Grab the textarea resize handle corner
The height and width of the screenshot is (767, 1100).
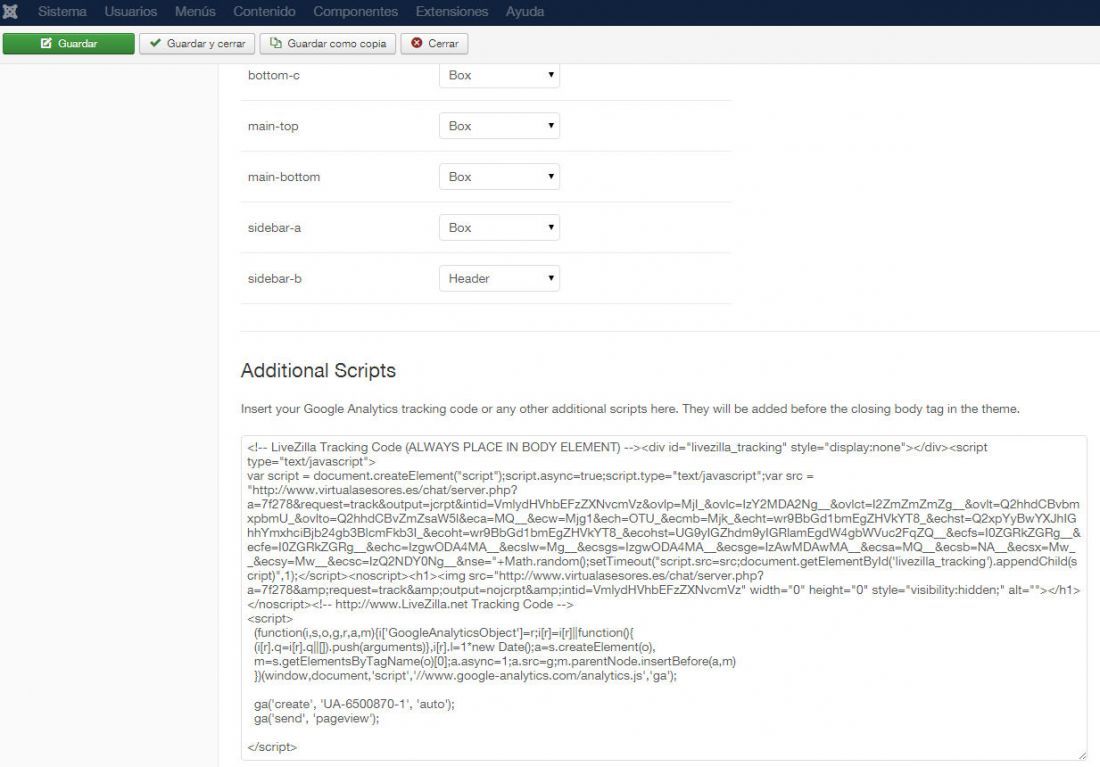point(1082,755)
